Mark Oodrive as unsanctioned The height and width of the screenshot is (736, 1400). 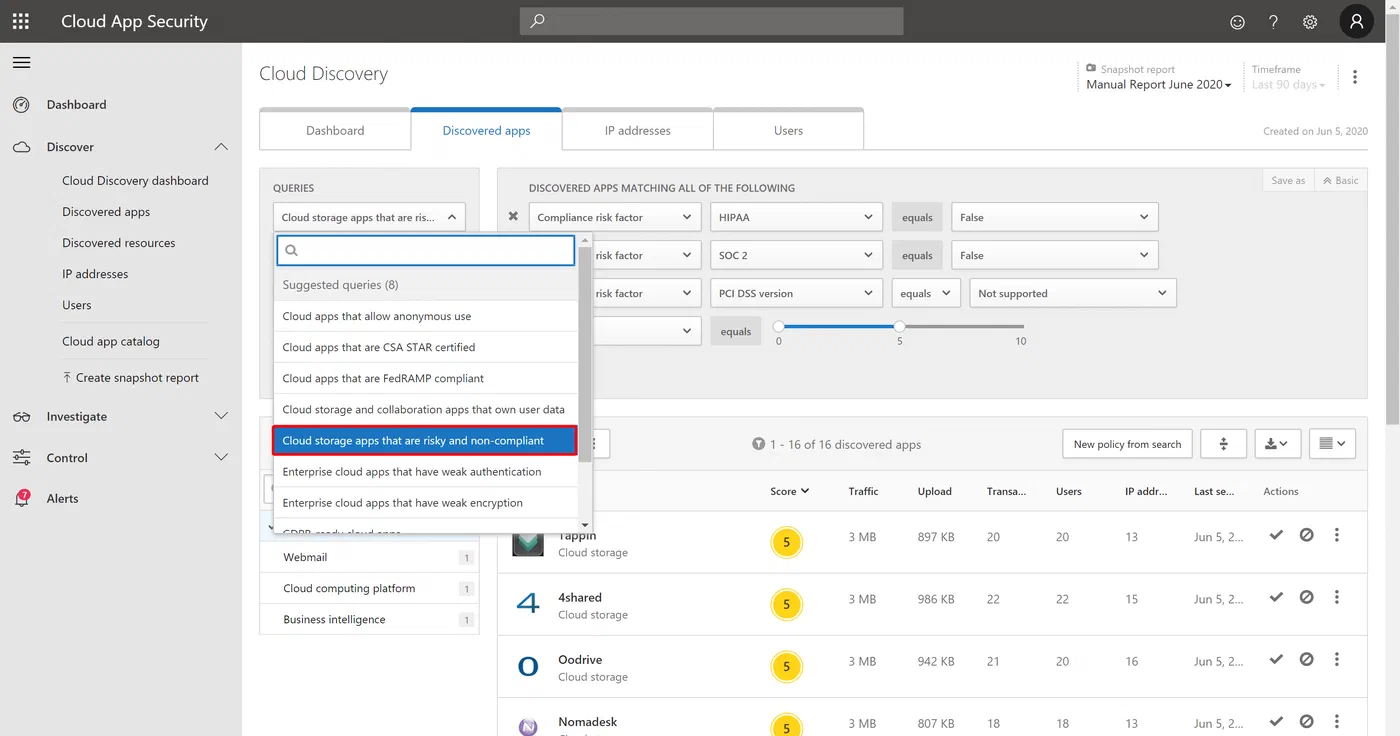[x=1306, y=660]
